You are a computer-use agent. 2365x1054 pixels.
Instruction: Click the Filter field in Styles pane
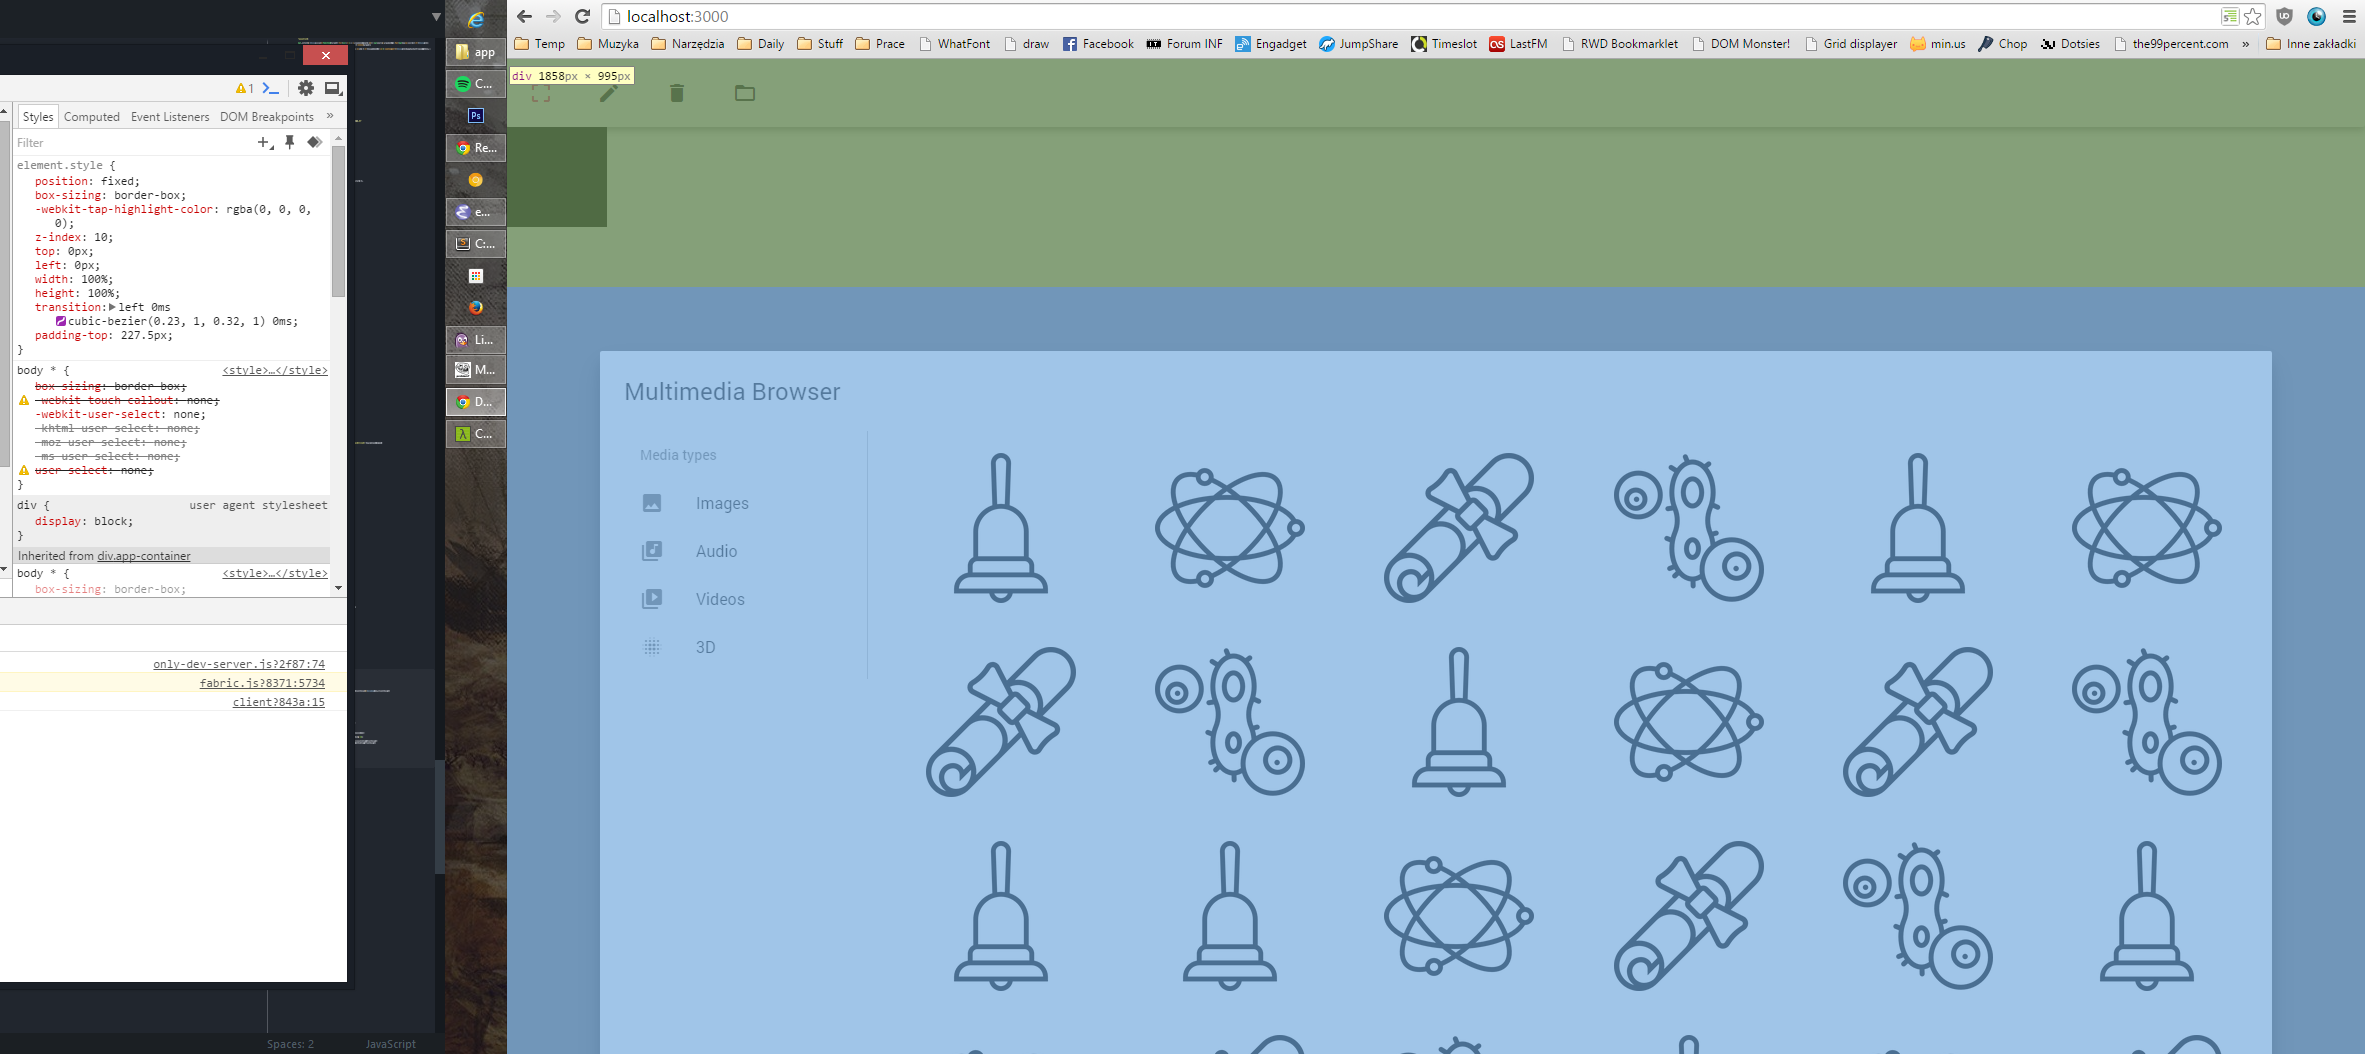130,143
